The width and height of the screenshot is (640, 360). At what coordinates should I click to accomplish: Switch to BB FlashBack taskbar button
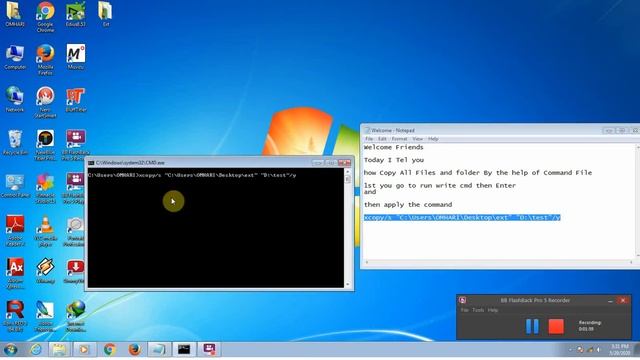click(209, 350)
